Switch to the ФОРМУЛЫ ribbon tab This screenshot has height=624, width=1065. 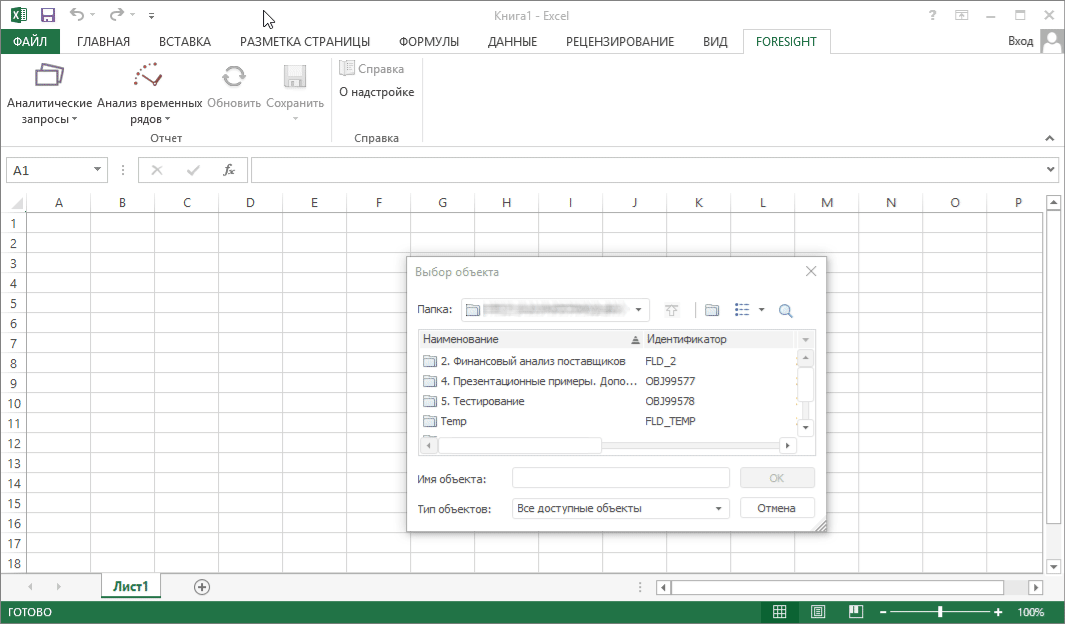[x=428, y=41]
